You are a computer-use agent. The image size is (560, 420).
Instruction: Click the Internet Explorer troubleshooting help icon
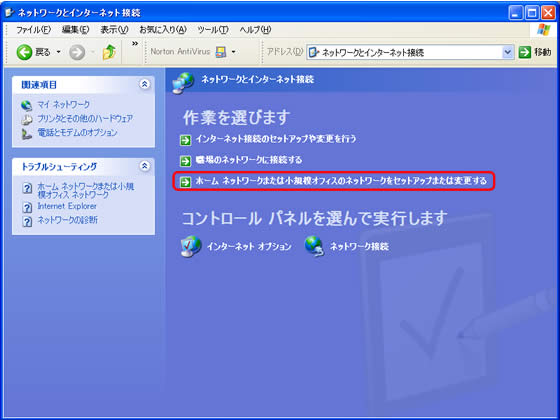[x=27, y=207]
